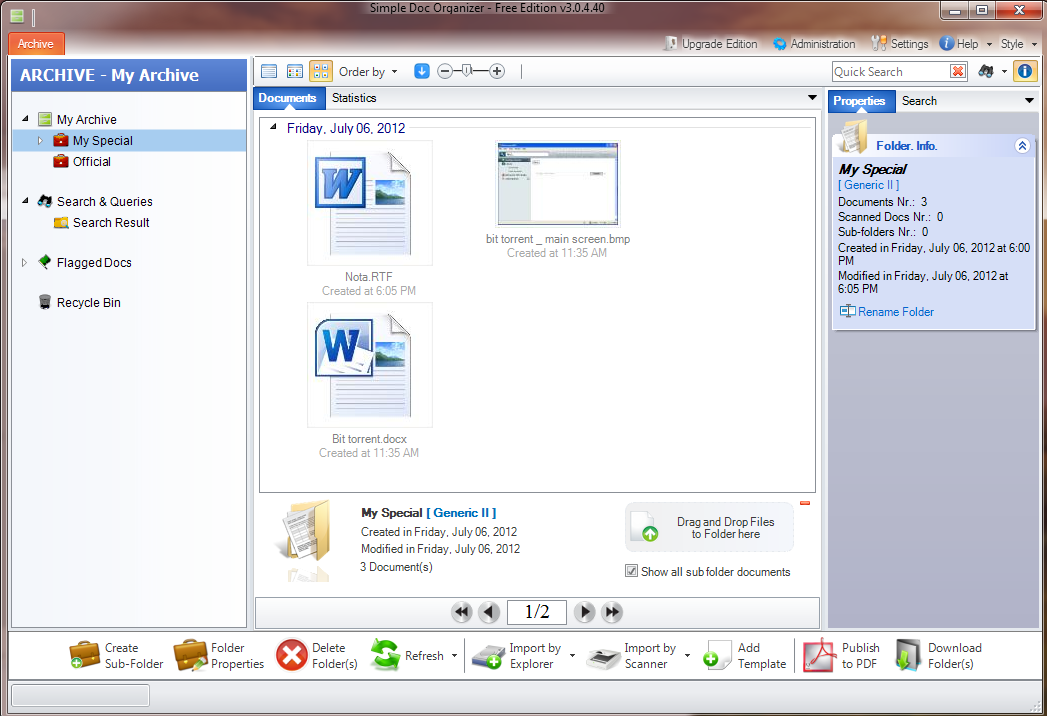Click the Add Template icon
The width and height of the screenshot is (1047, 716).
[717, 655]
